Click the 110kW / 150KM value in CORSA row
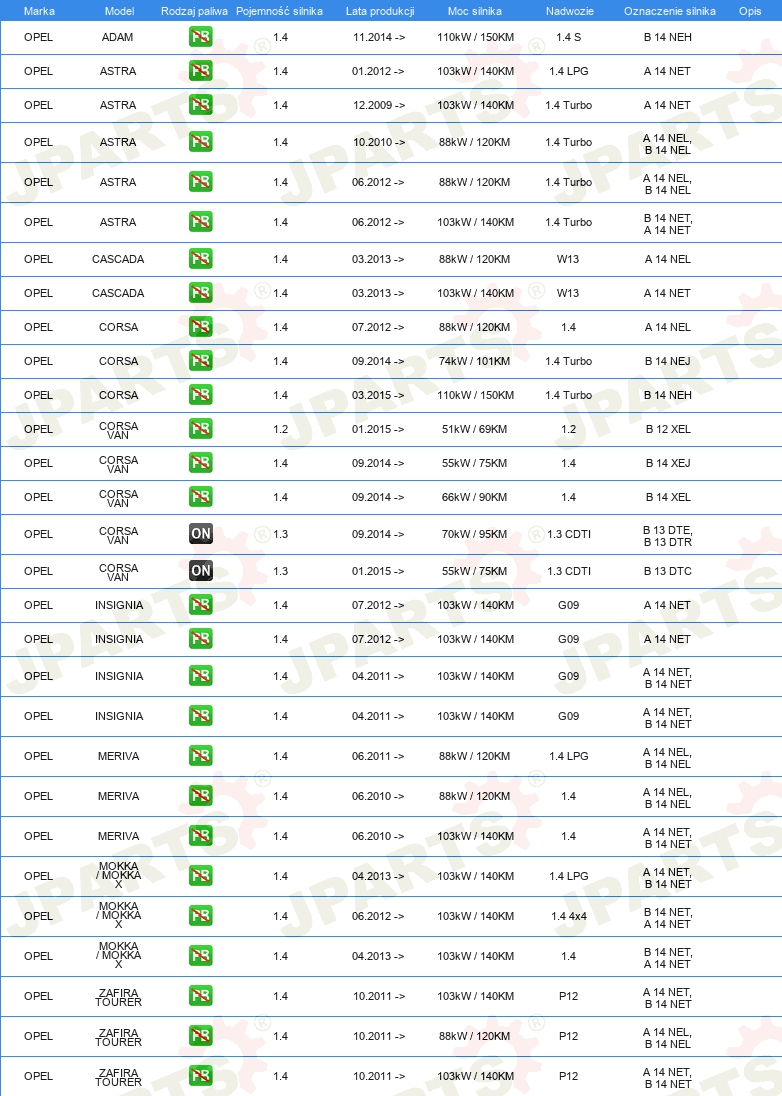Viewport: 782px width, 1096px height. [x=475, y=395]
